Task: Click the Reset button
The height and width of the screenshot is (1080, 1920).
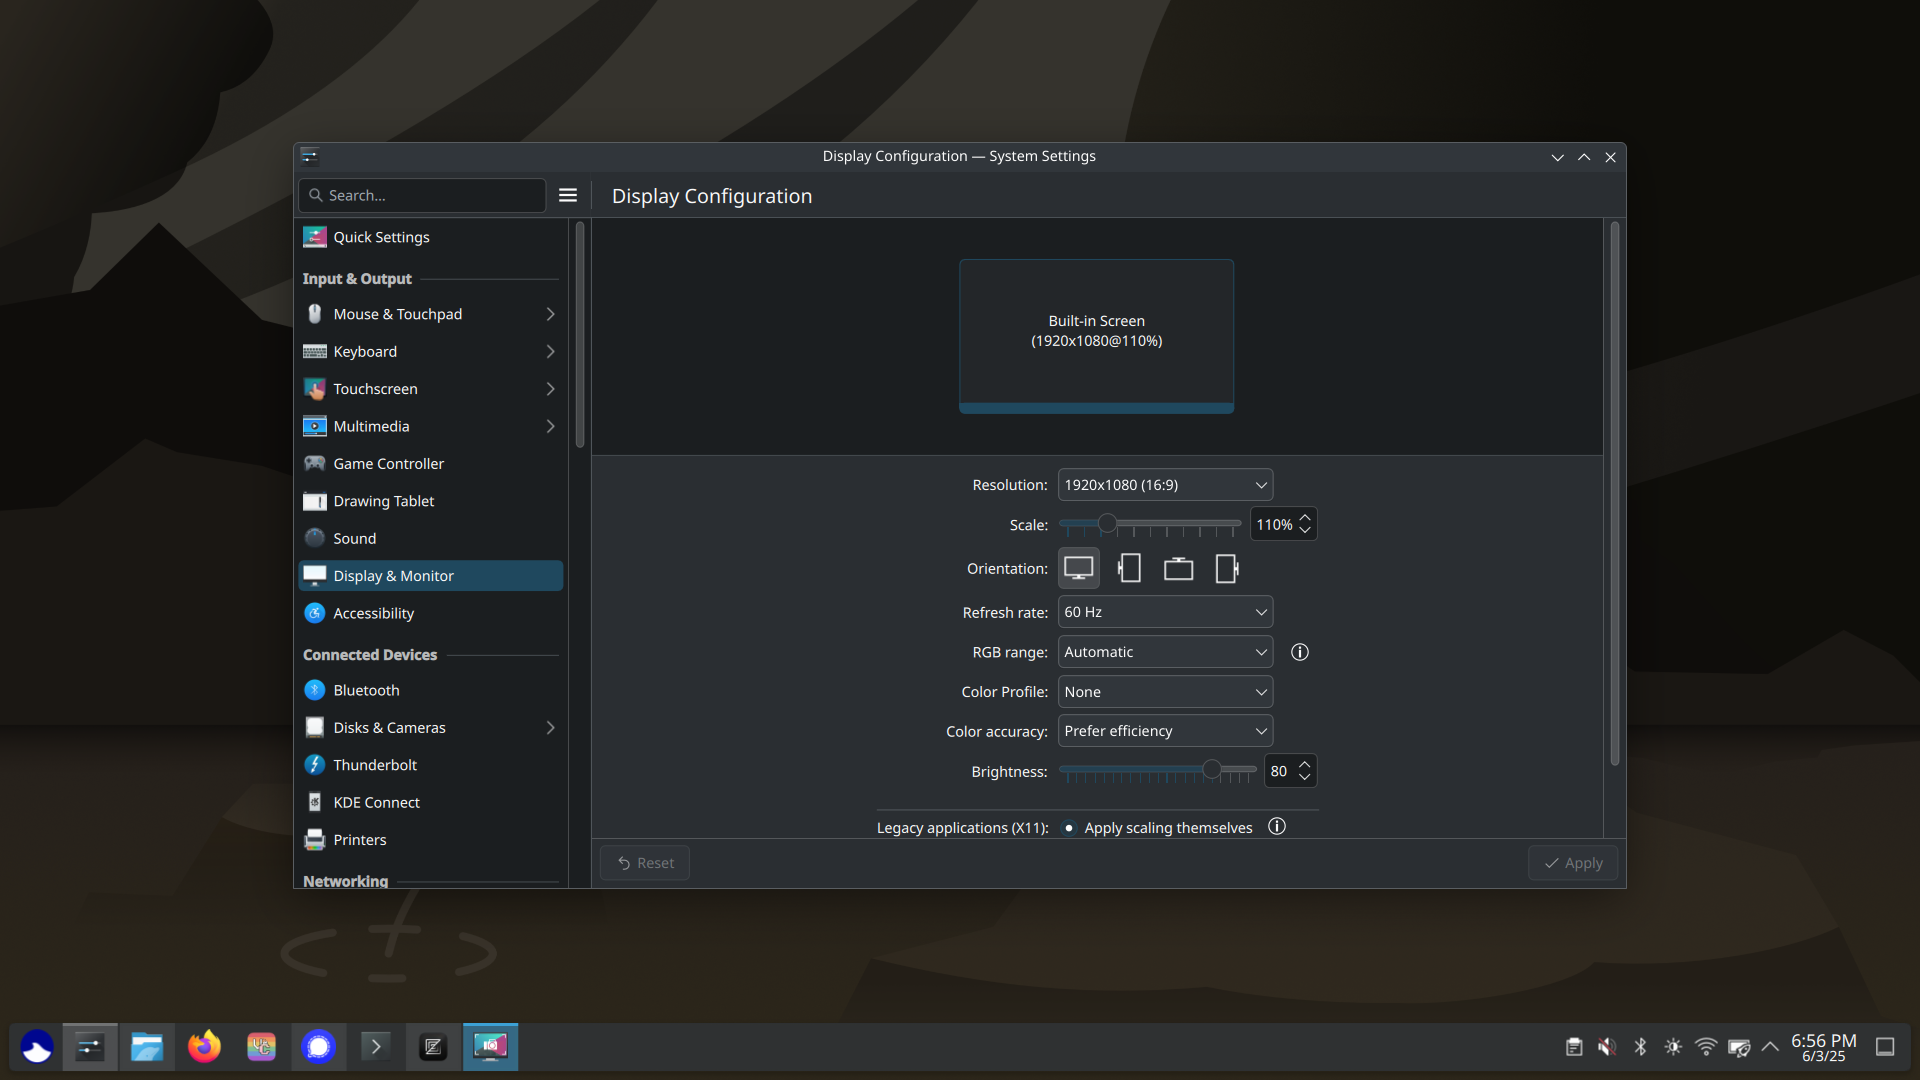Action: tap(645, 863)
